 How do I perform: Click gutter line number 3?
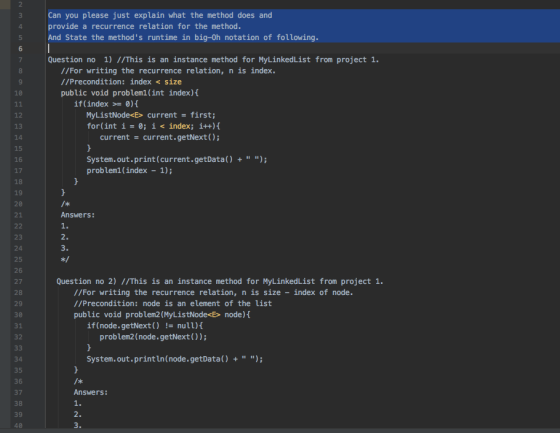tap(20, 15)
